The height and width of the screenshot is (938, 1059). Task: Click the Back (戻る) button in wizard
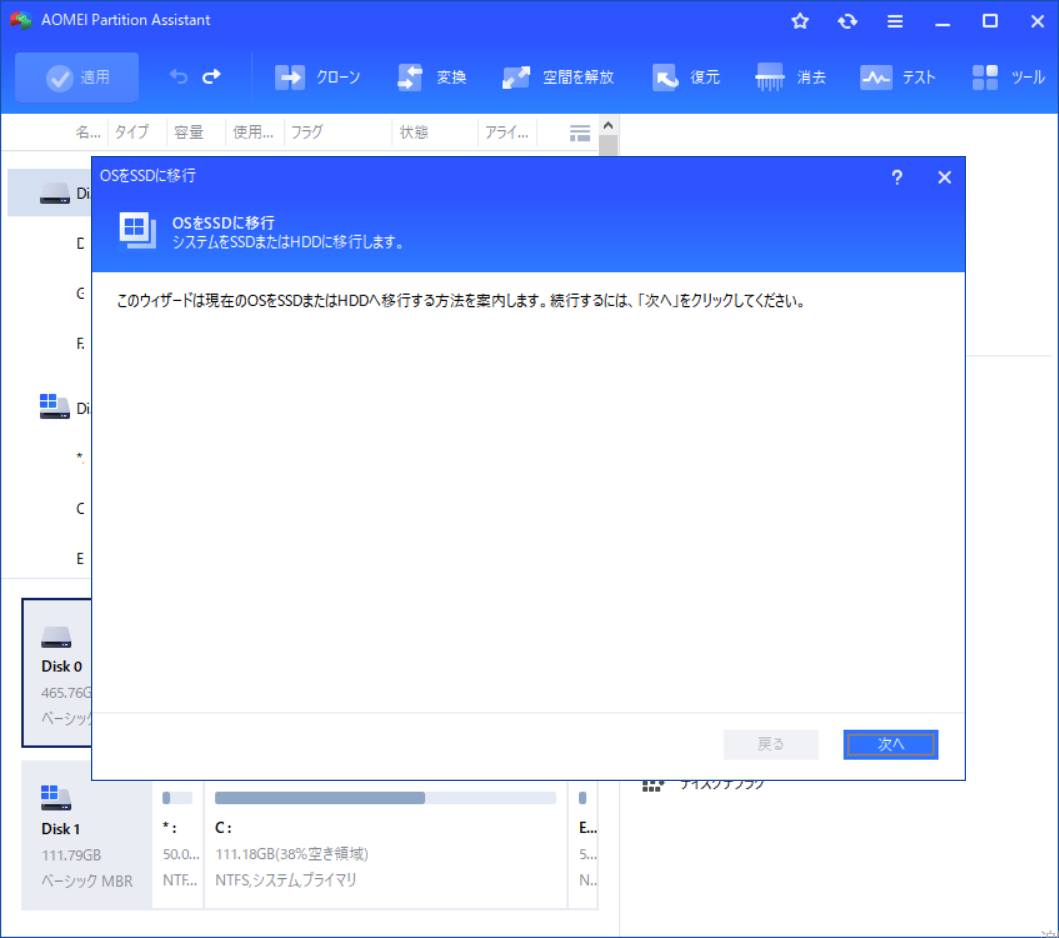pyautogui.click(x=771, y=744)
